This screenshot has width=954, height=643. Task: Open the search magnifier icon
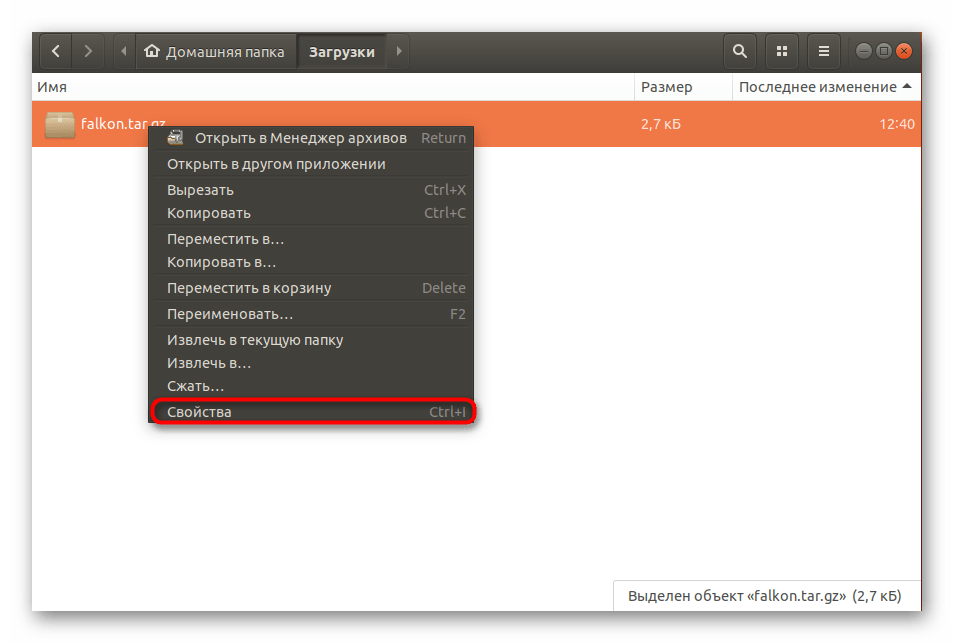(739, 51)
